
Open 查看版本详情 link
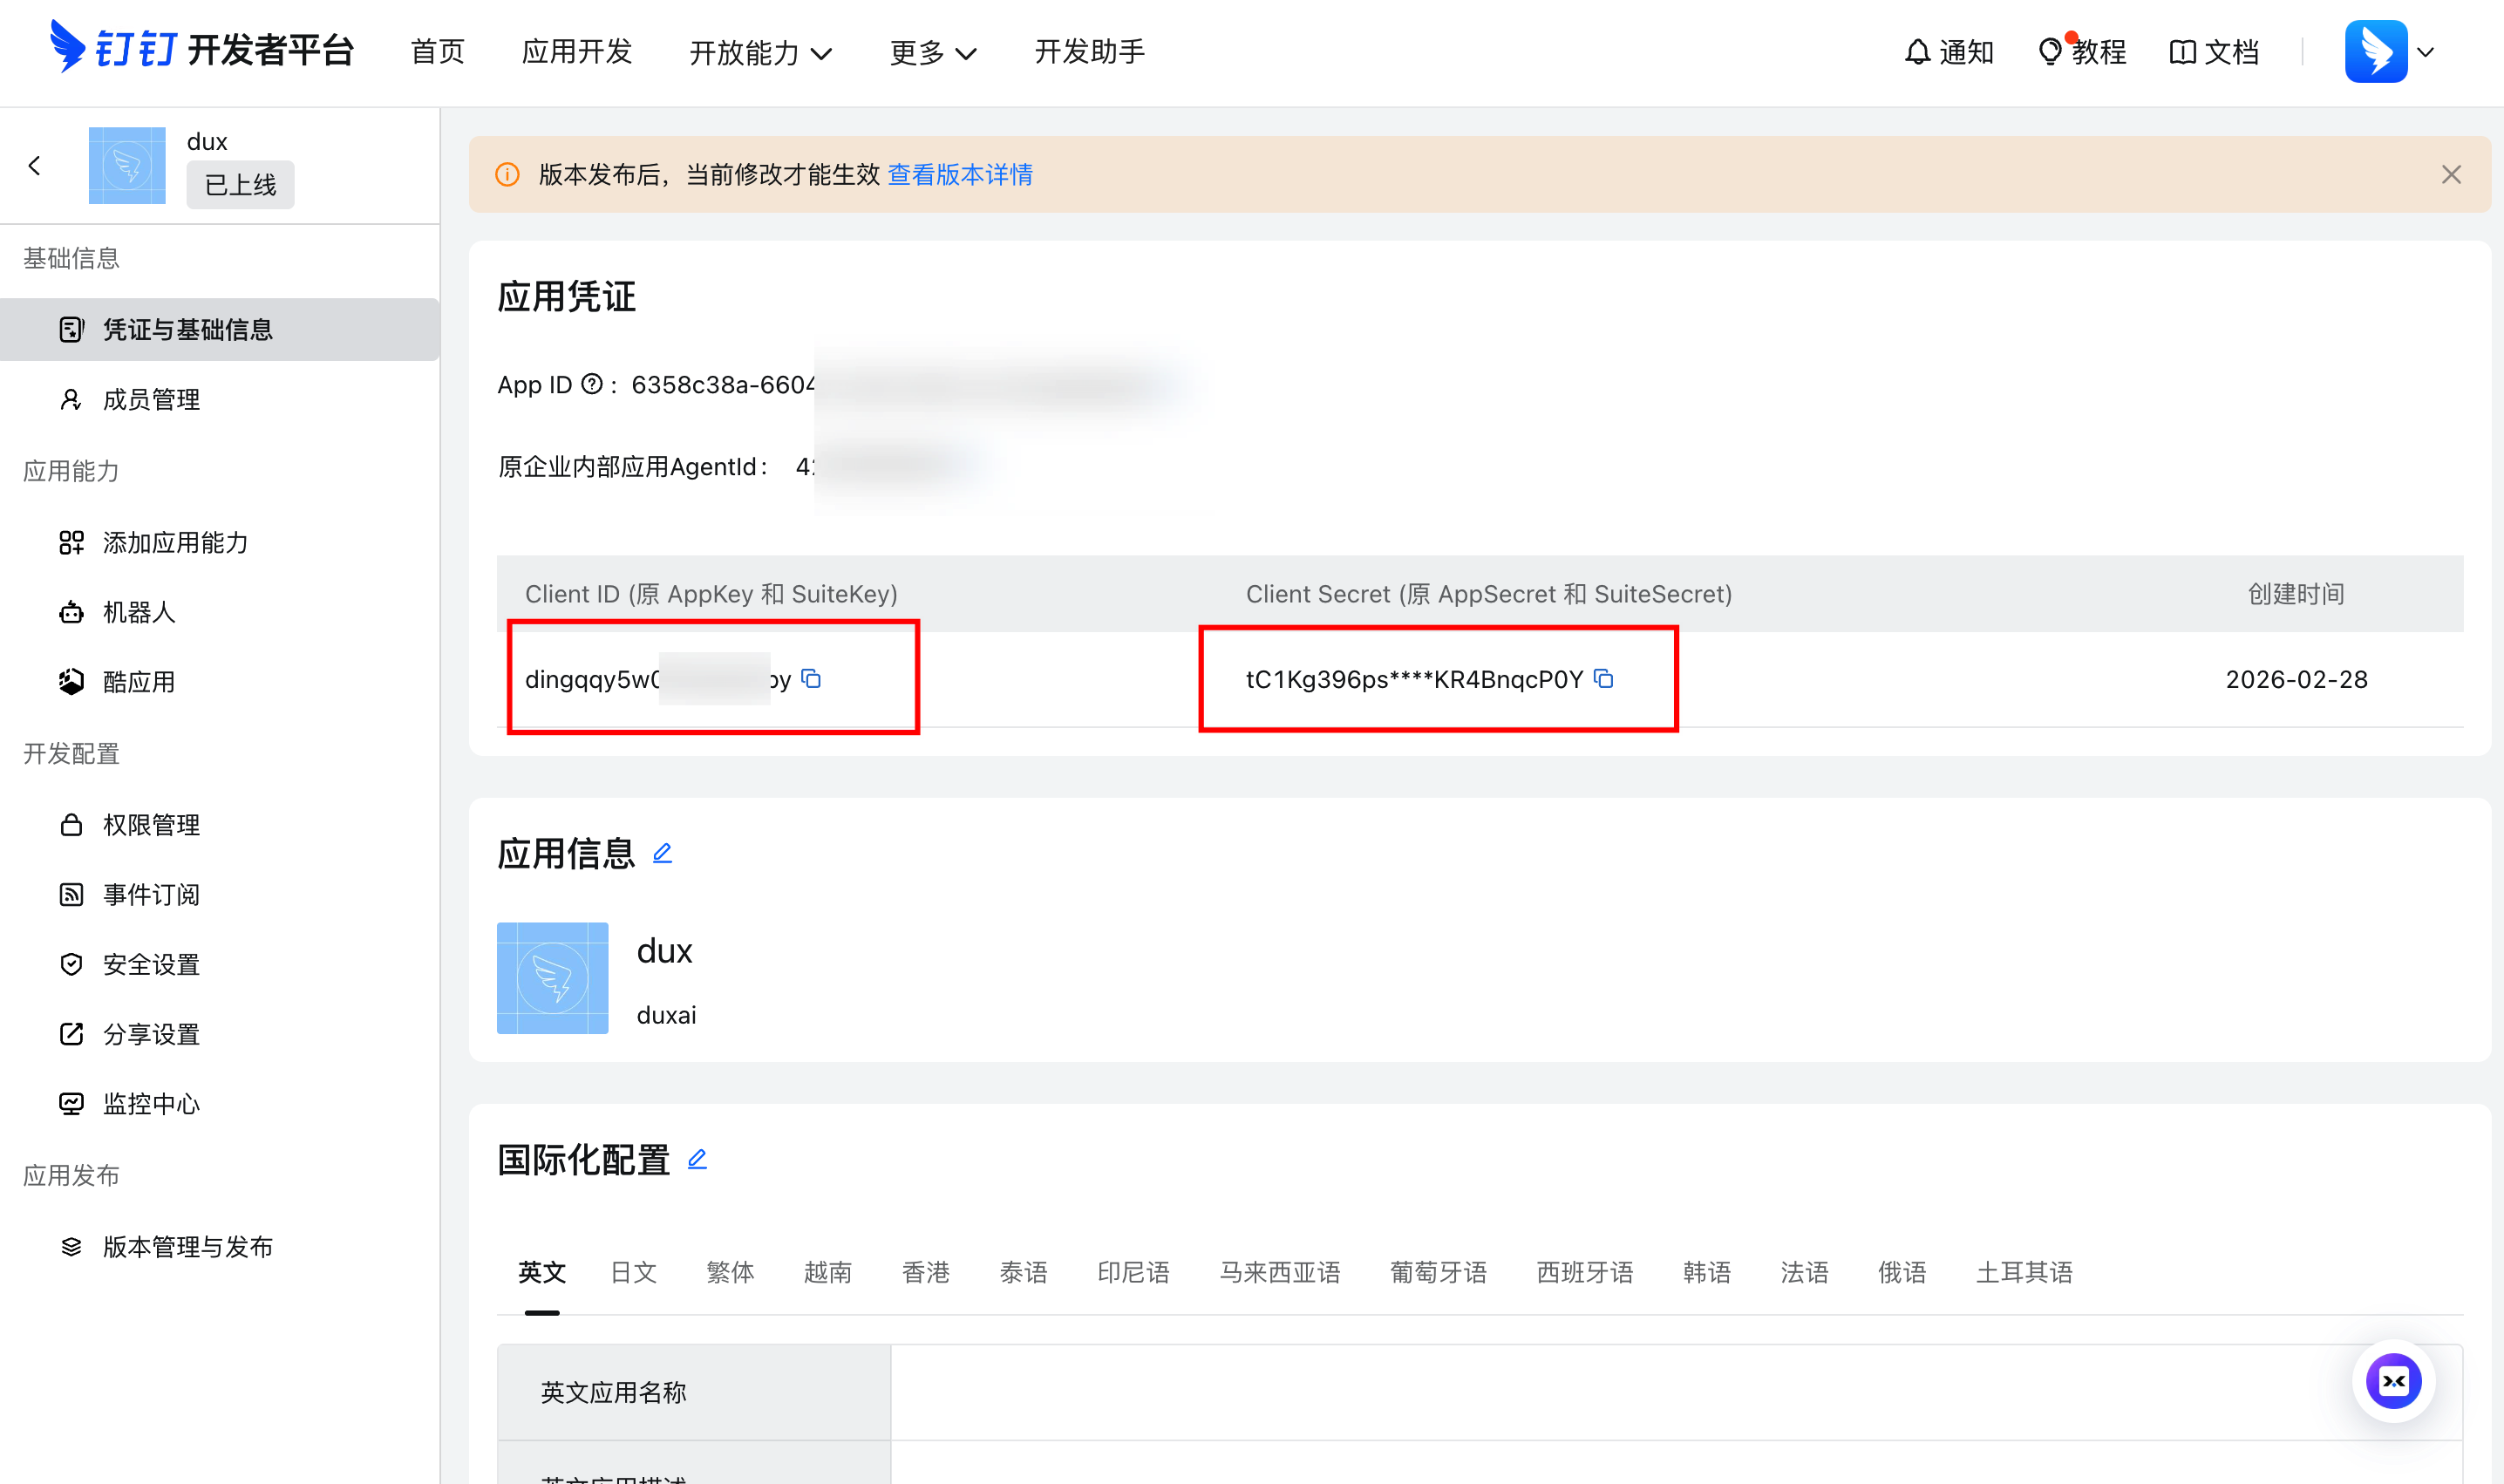[x=960, y=174]
